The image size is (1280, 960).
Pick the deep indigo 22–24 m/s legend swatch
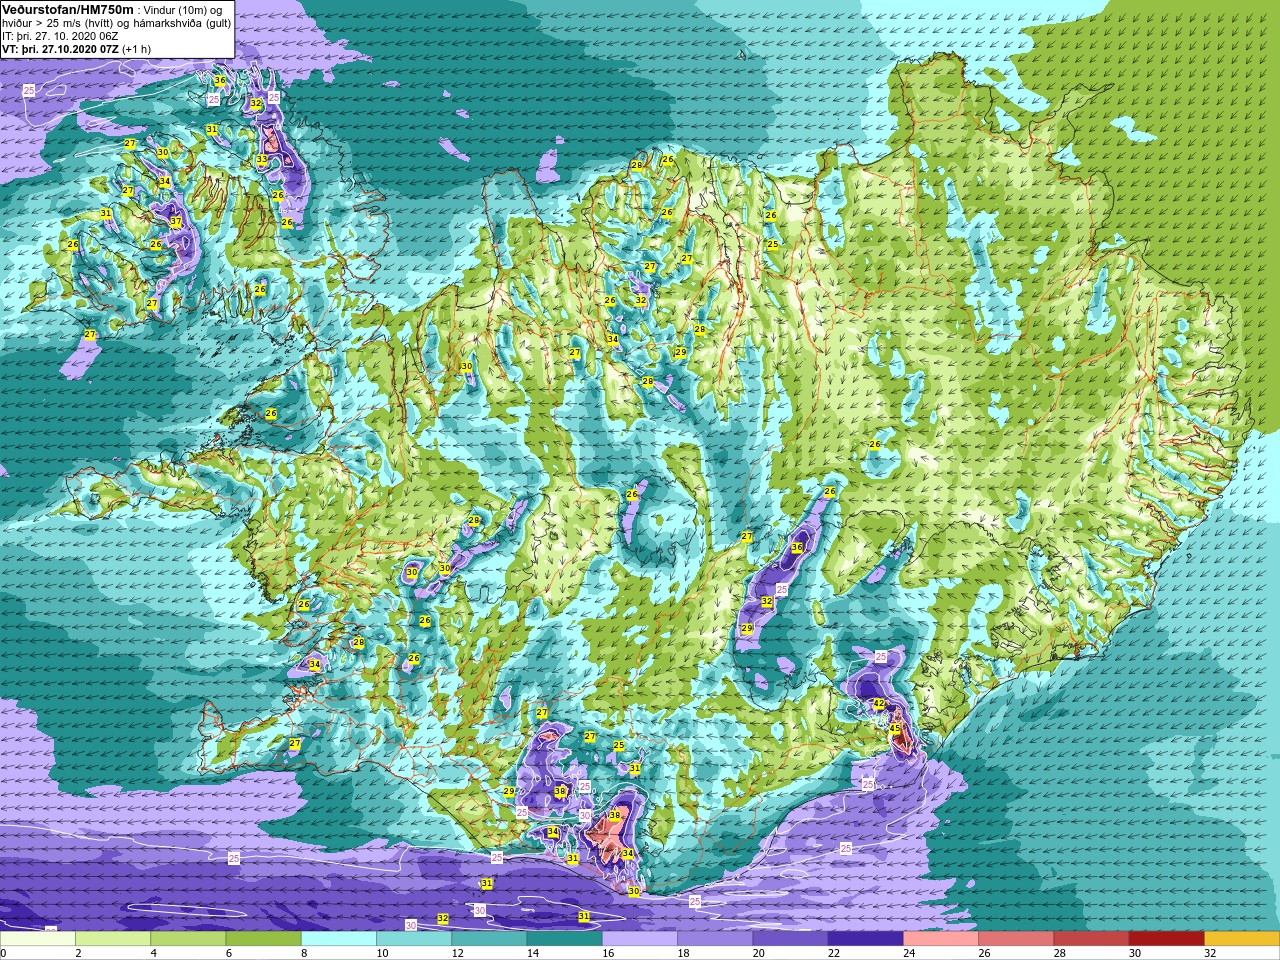coord(866,939)
